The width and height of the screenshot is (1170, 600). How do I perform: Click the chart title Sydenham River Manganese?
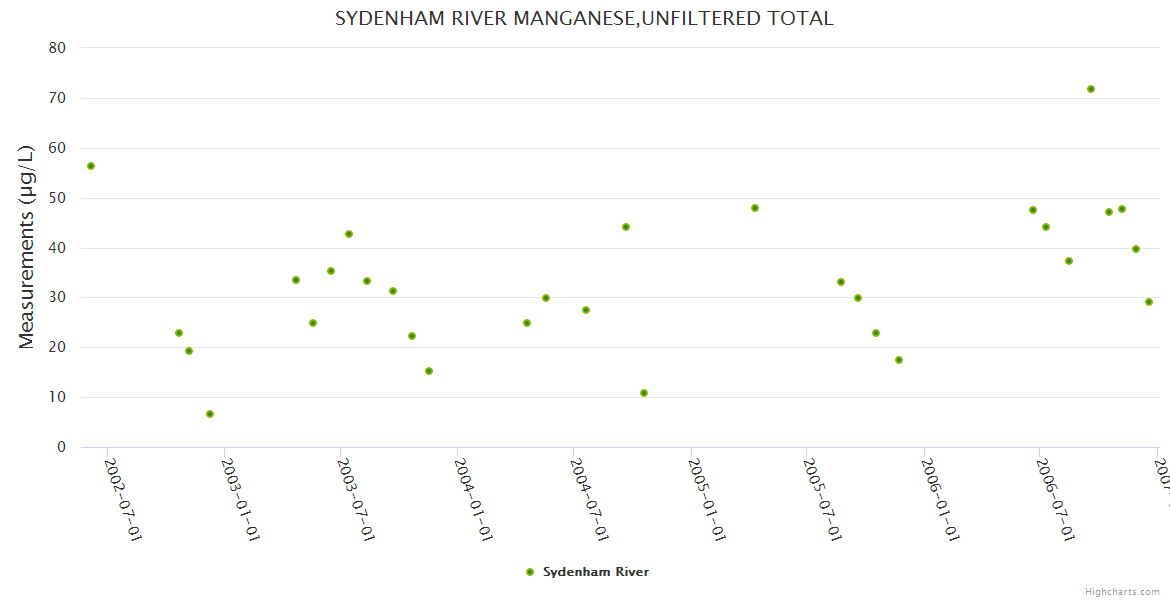584,18
